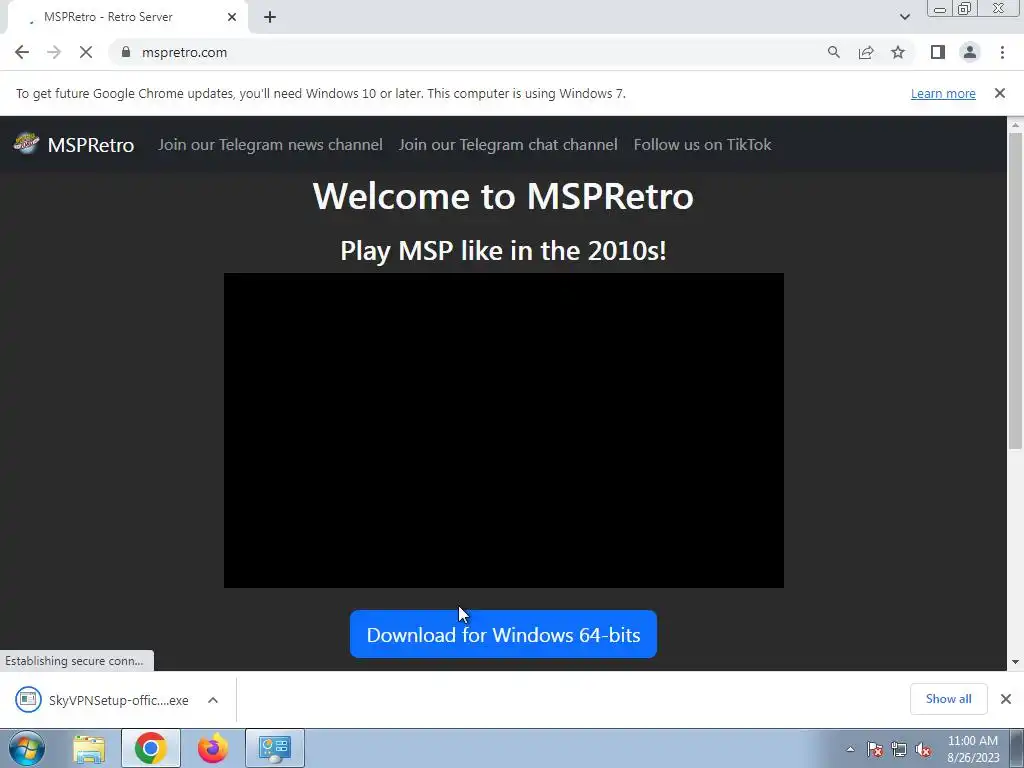This screenshot has height=768, width=1024.
Task: Bookmark this page with the star icon
Action: [x=898, y=52]
